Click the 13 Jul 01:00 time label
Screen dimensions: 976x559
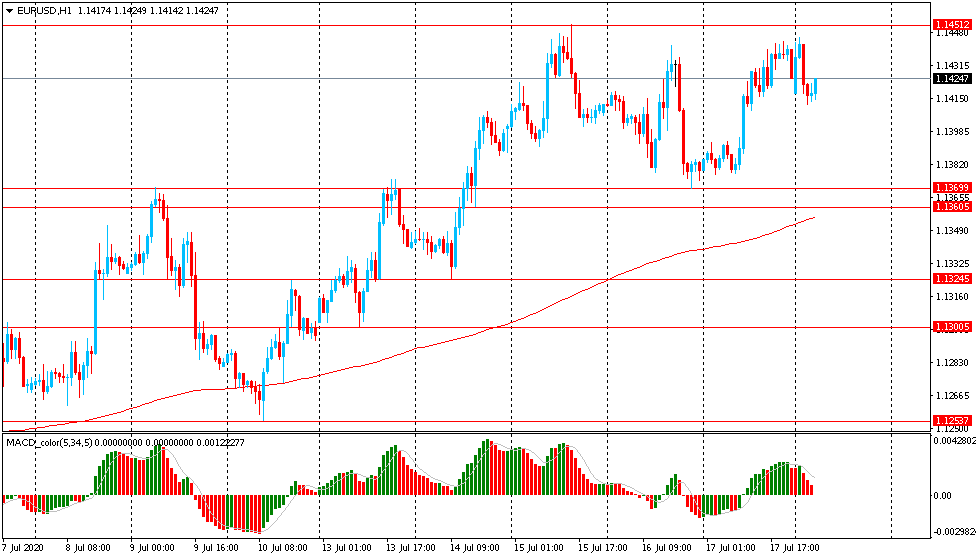point(347,548)
